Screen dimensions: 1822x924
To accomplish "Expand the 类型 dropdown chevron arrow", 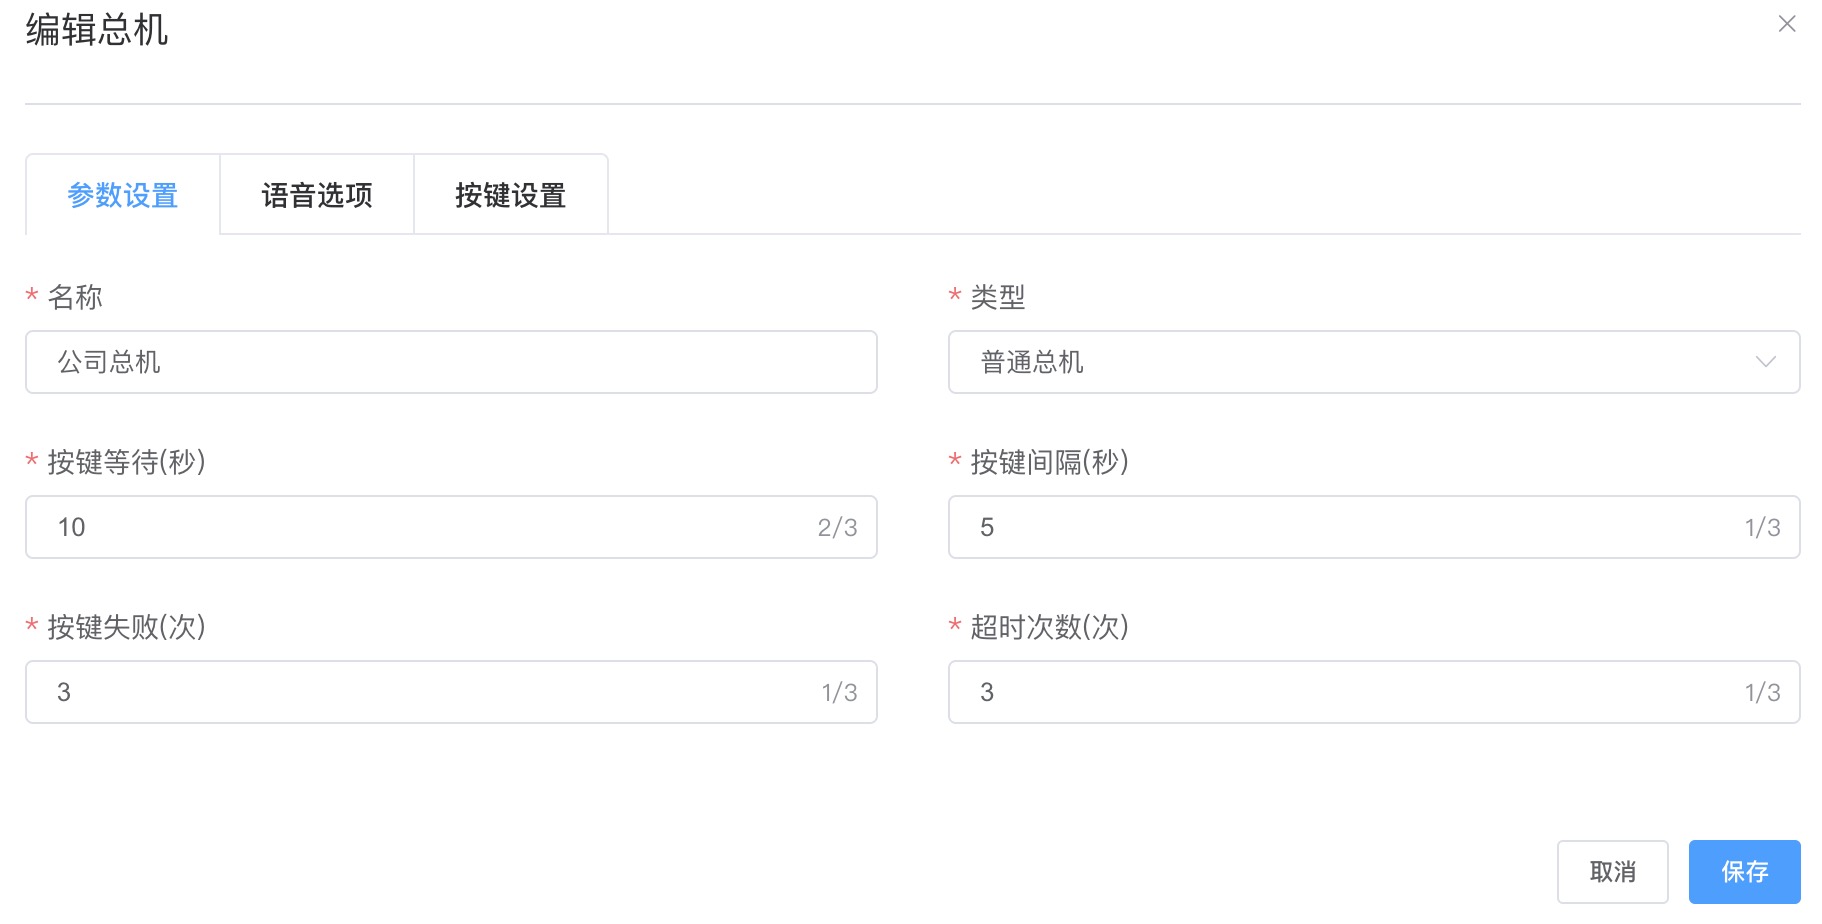I will coord(1765,362).
